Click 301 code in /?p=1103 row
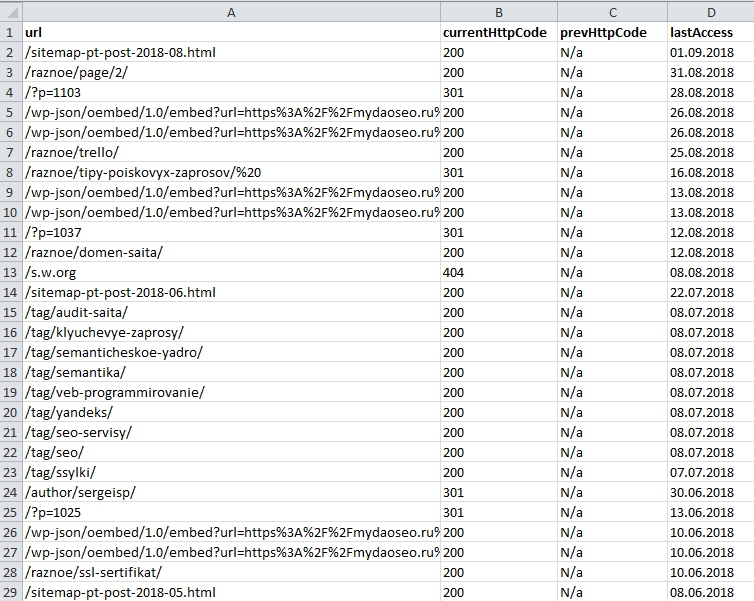The height and width of the screenshot is (601, 754). coord(499,92)
